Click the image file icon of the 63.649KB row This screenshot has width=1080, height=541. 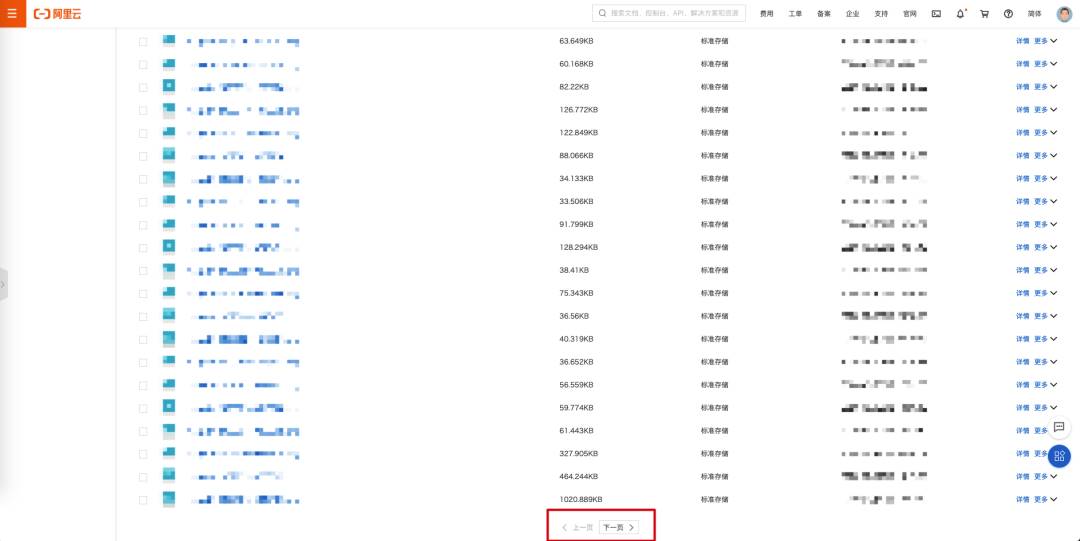[x=169, y=41]
